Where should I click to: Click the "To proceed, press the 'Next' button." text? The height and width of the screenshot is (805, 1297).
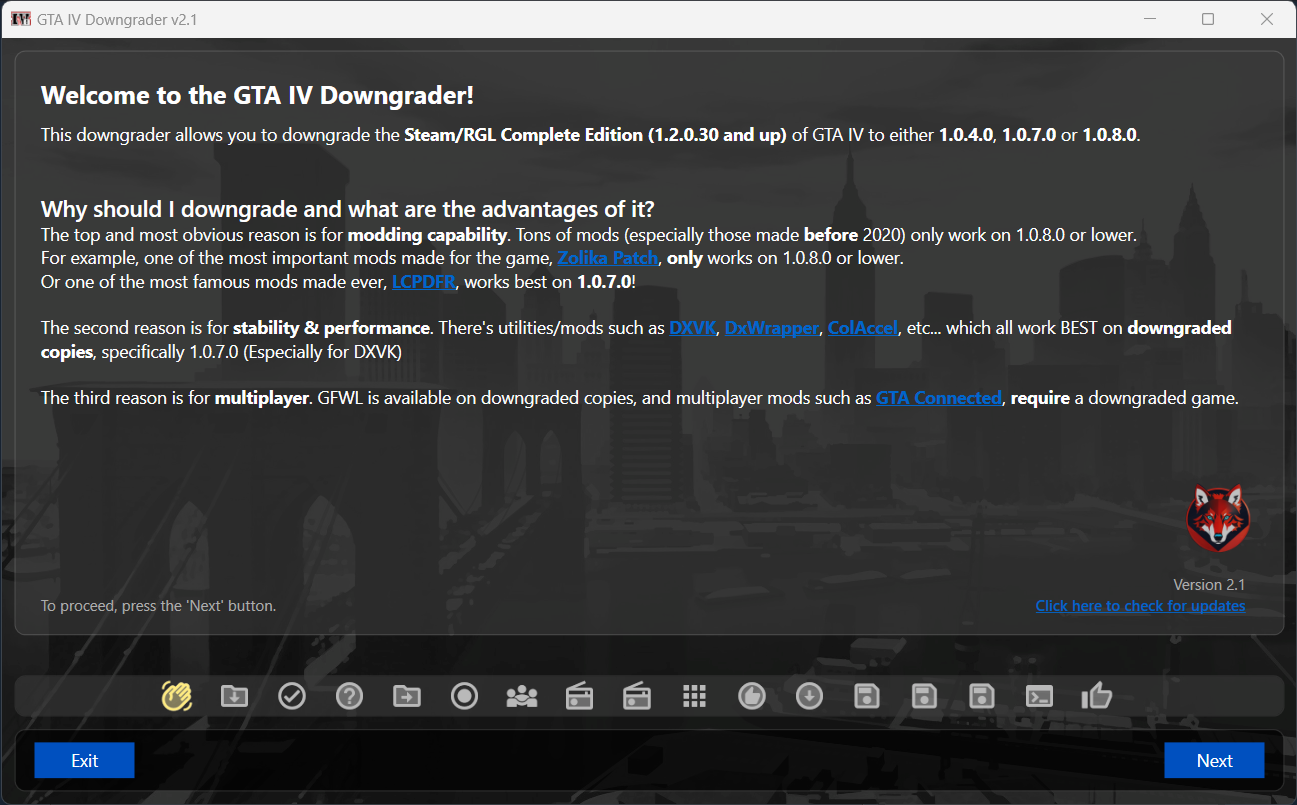(158, 606)
